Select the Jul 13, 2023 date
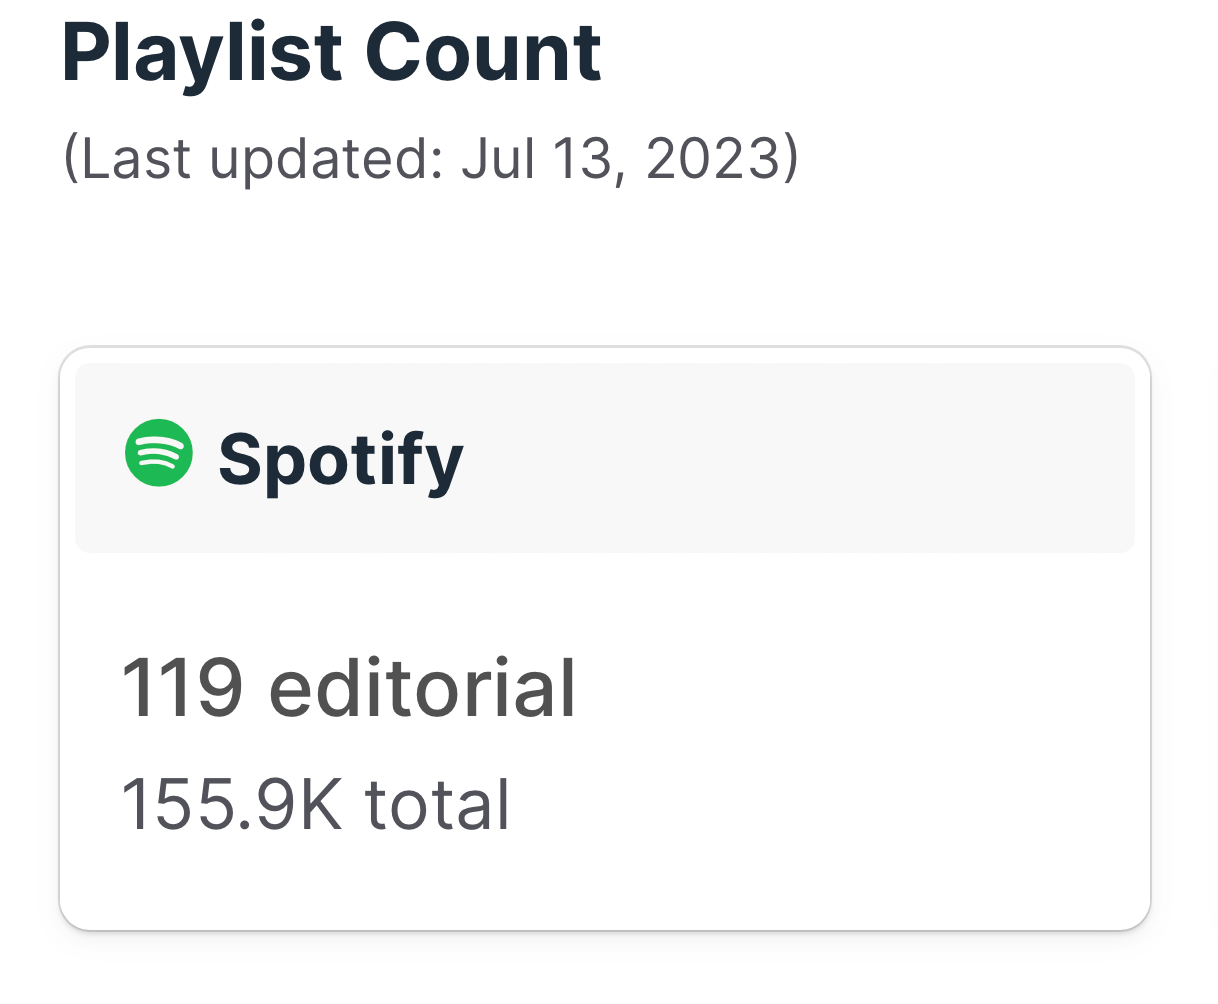Screen dimensions: 1218x1004 coord(620,158)
